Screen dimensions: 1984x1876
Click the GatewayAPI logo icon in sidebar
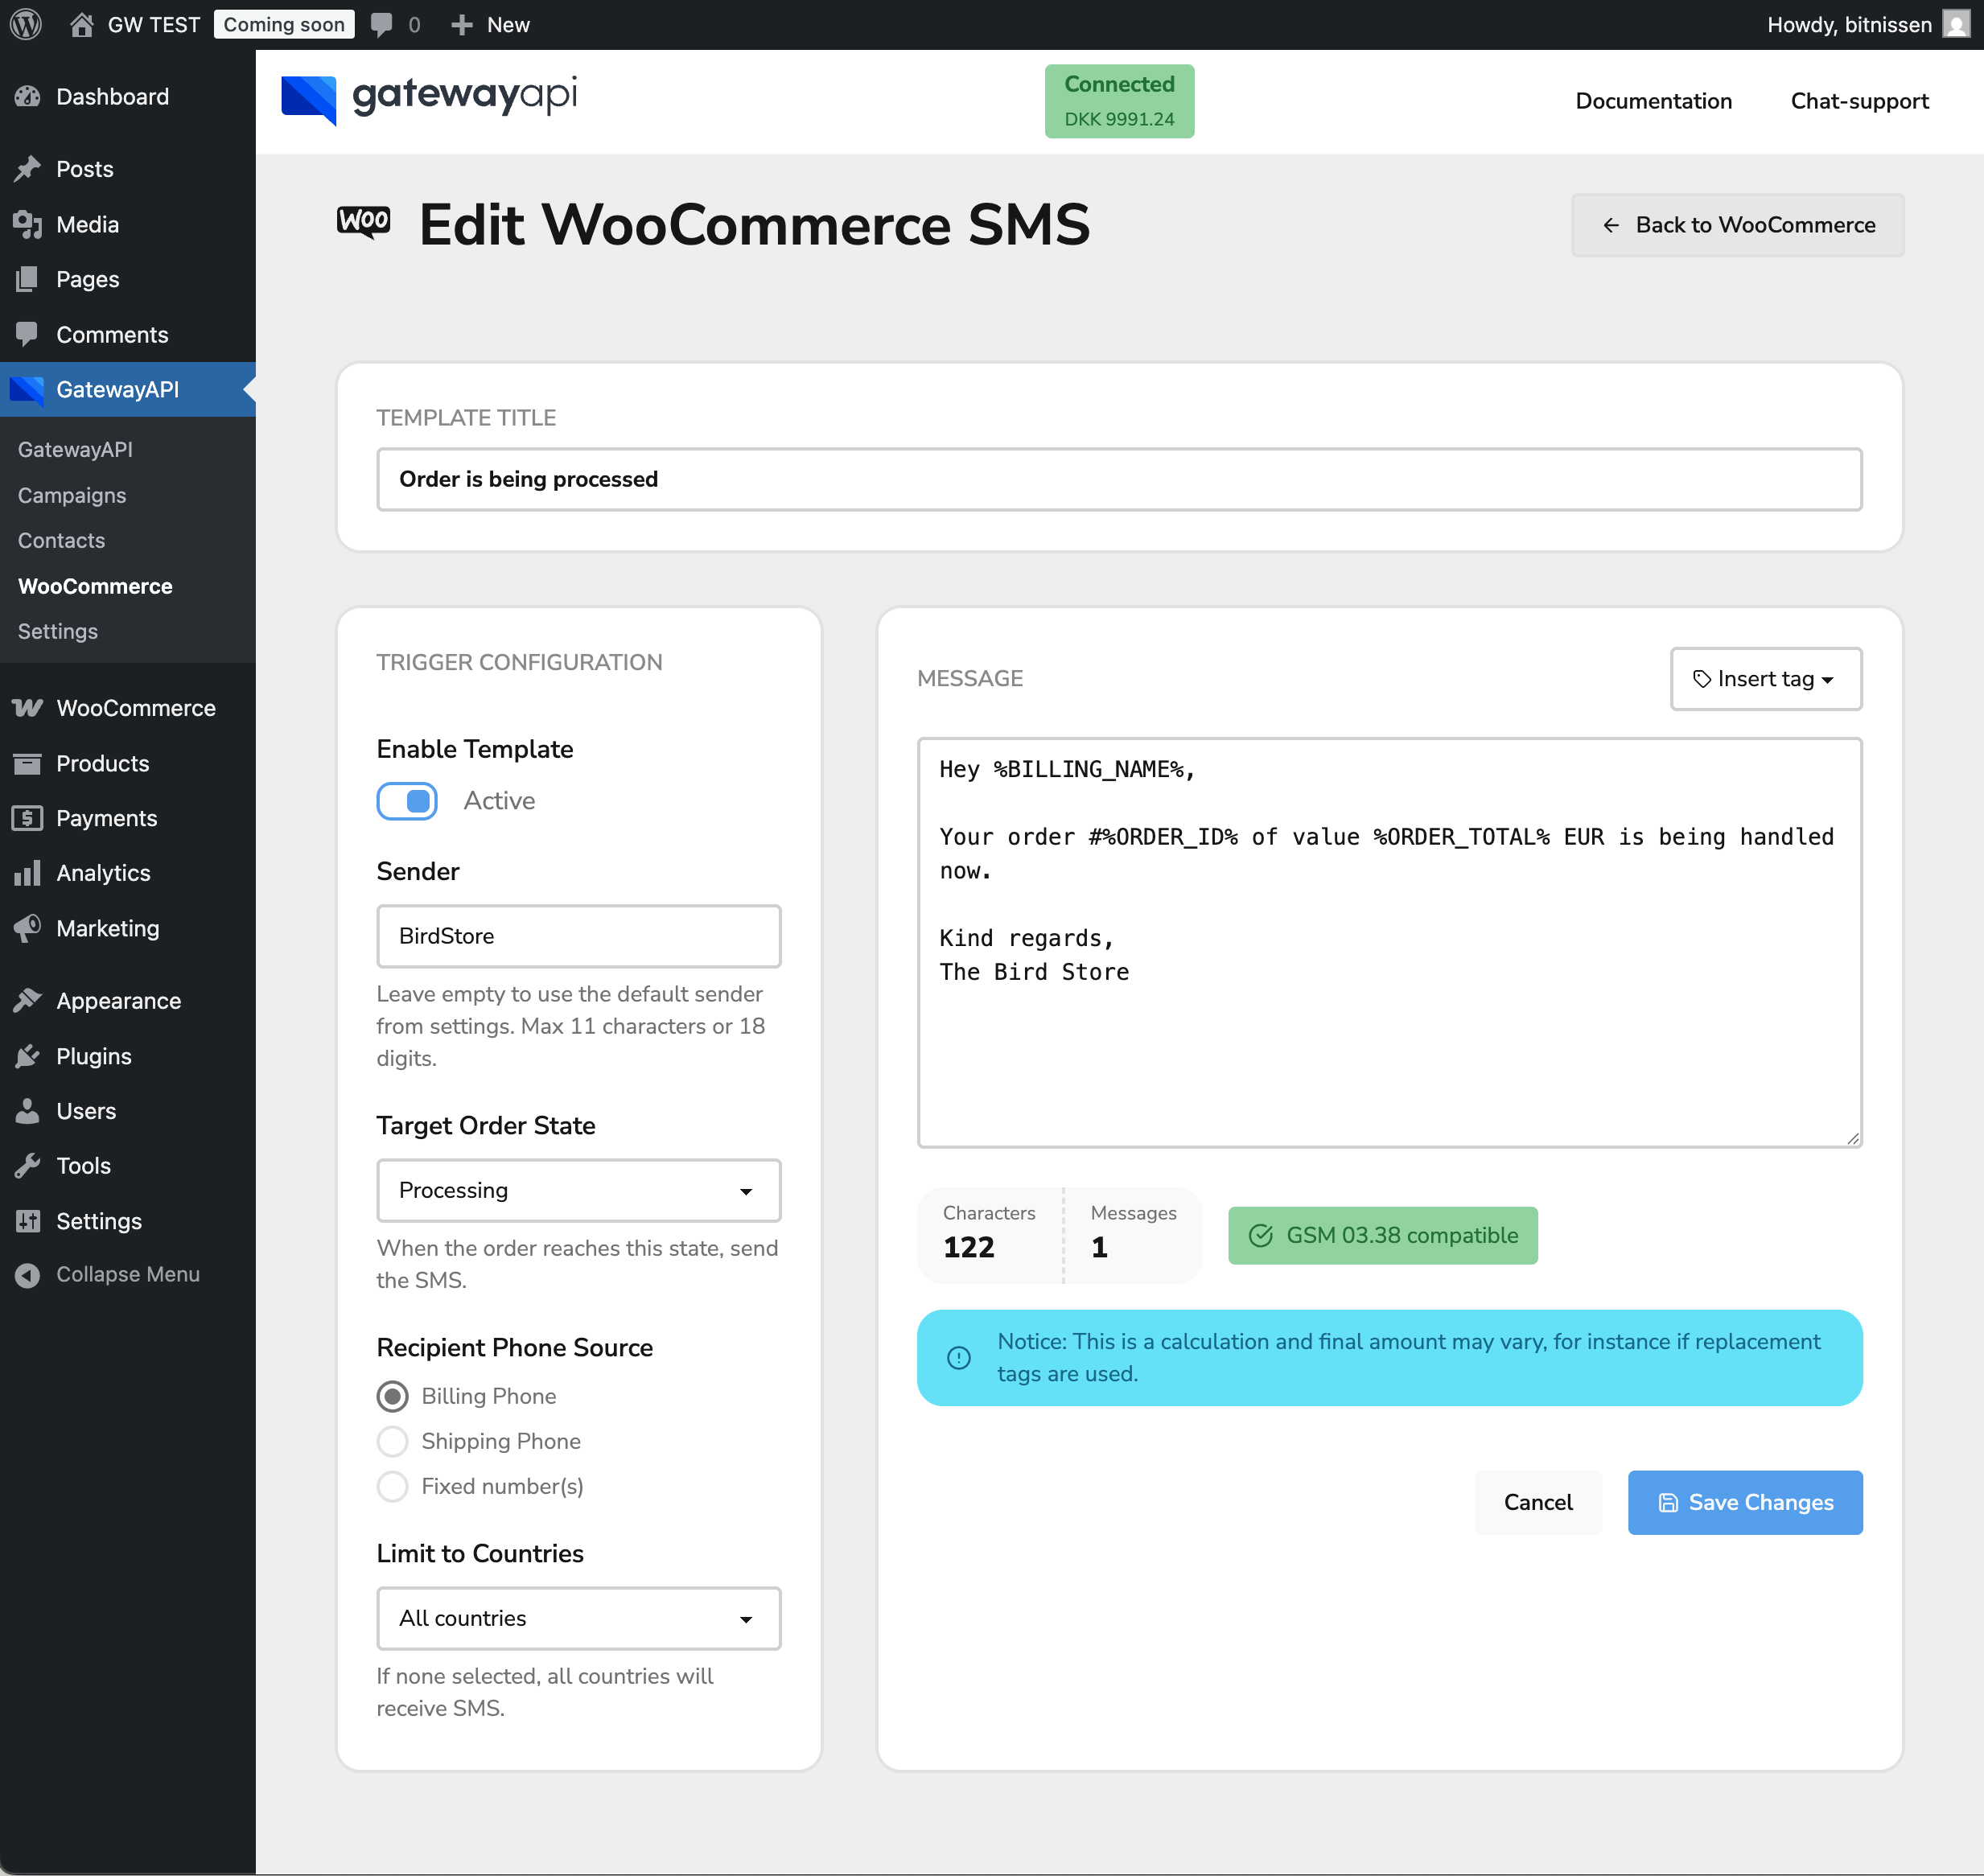pyautogui.click(x=27, y=389)
